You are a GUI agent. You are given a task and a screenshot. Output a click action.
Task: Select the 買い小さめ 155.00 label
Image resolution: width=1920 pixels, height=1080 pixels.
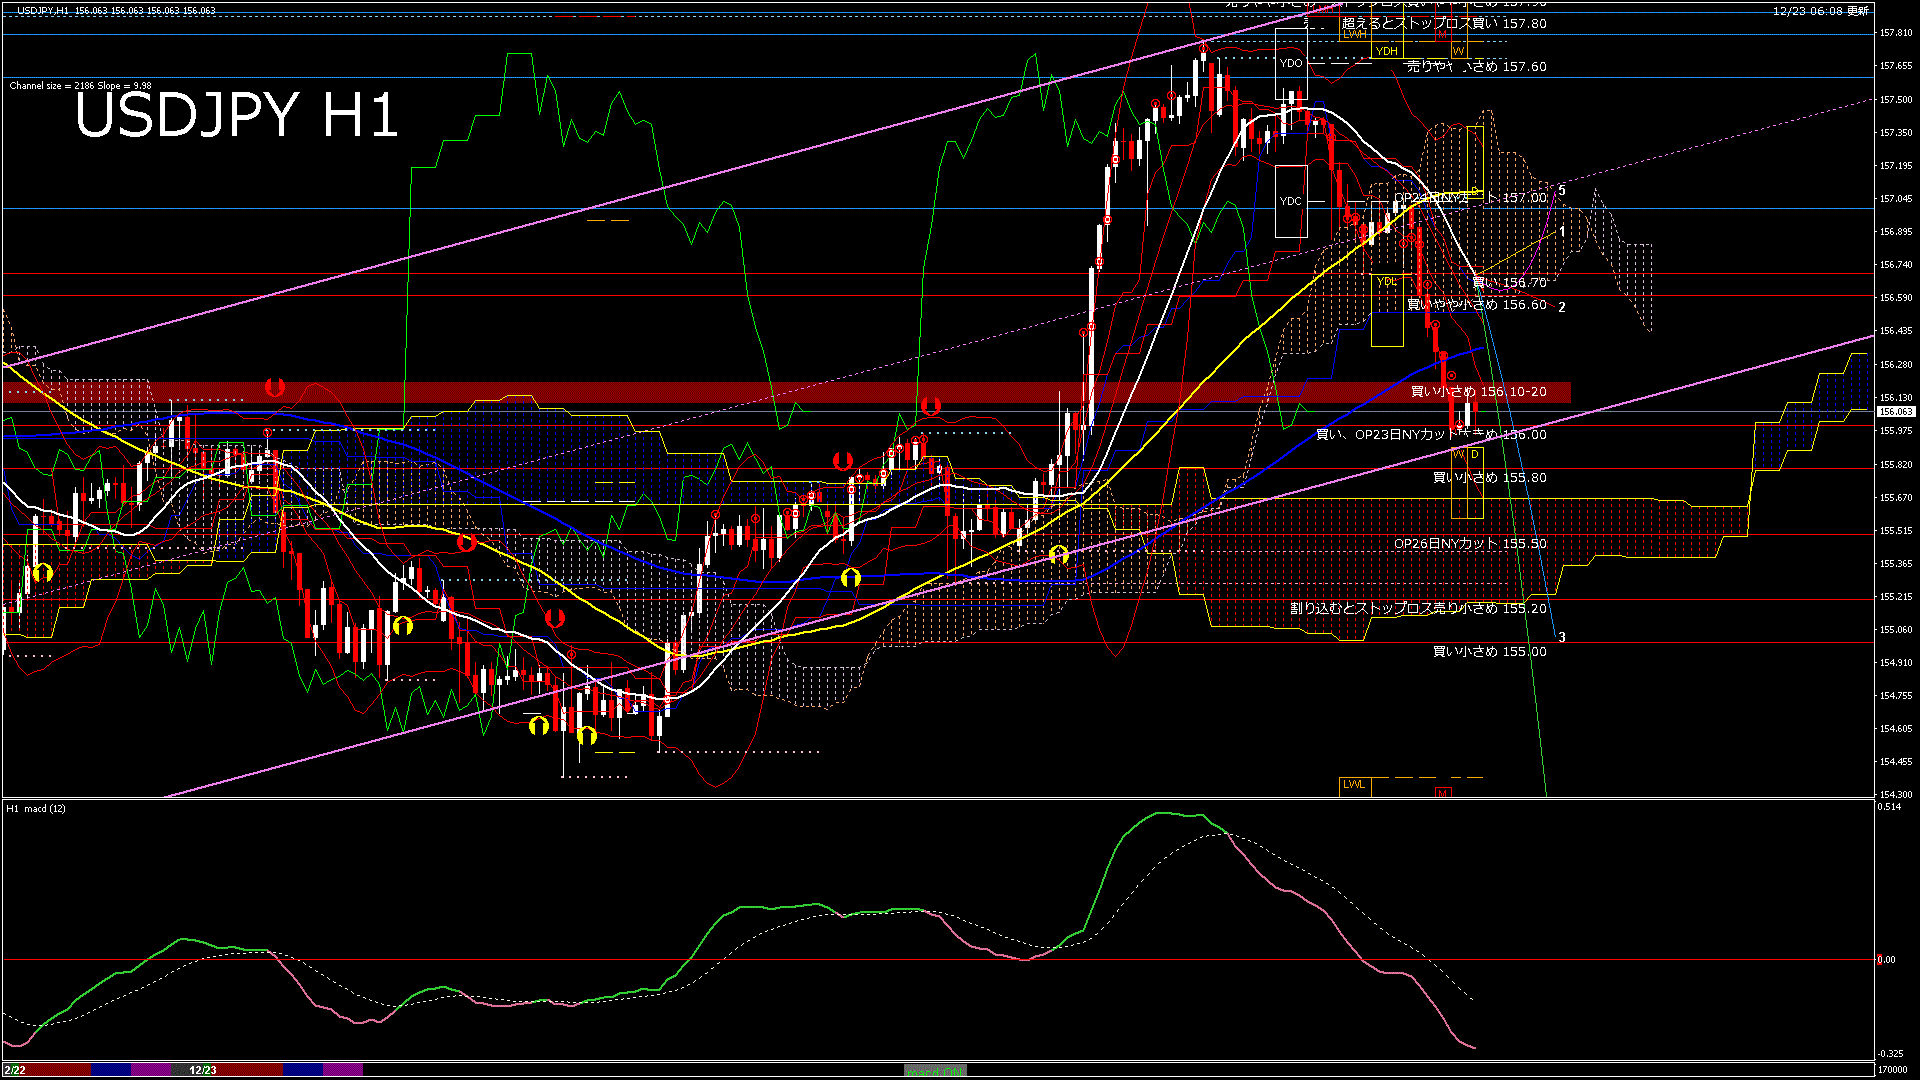pos(1489,652)
